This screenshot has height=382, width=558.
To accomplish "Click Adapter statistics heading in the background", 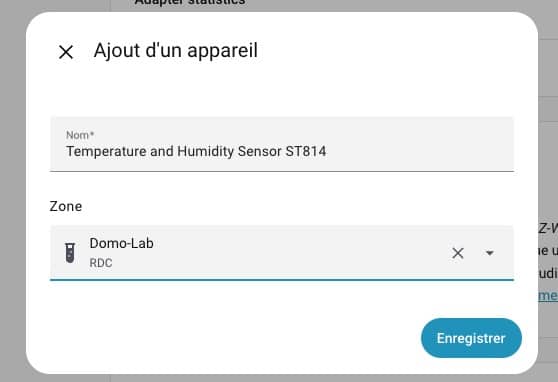I will 190,3.
